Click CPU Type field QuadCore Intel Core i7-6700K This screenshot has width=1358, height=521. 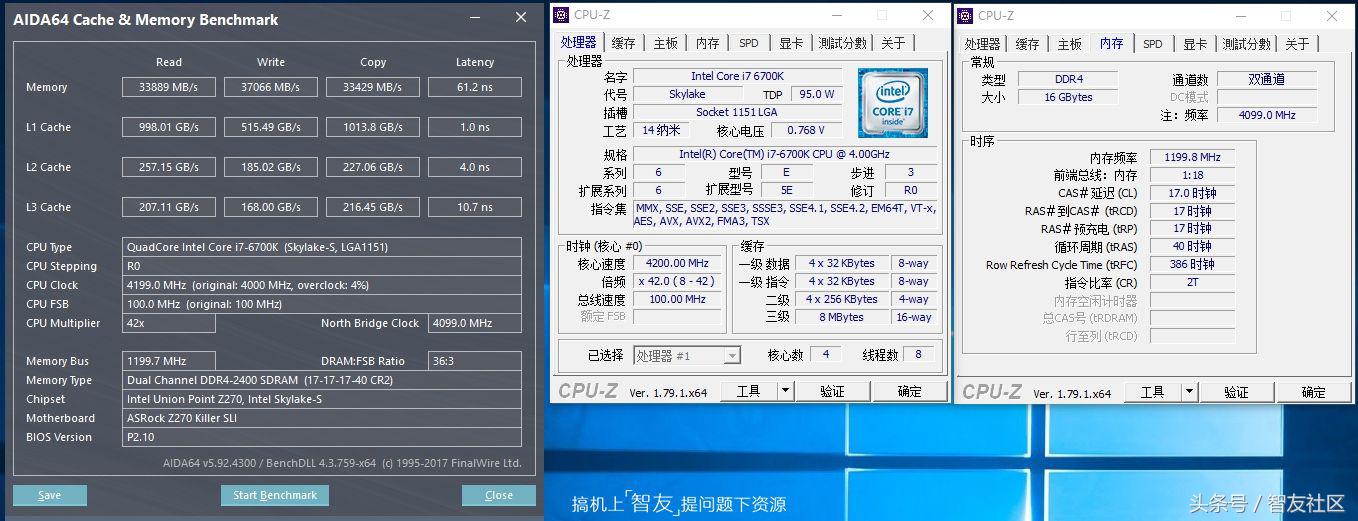coord(322,247)
